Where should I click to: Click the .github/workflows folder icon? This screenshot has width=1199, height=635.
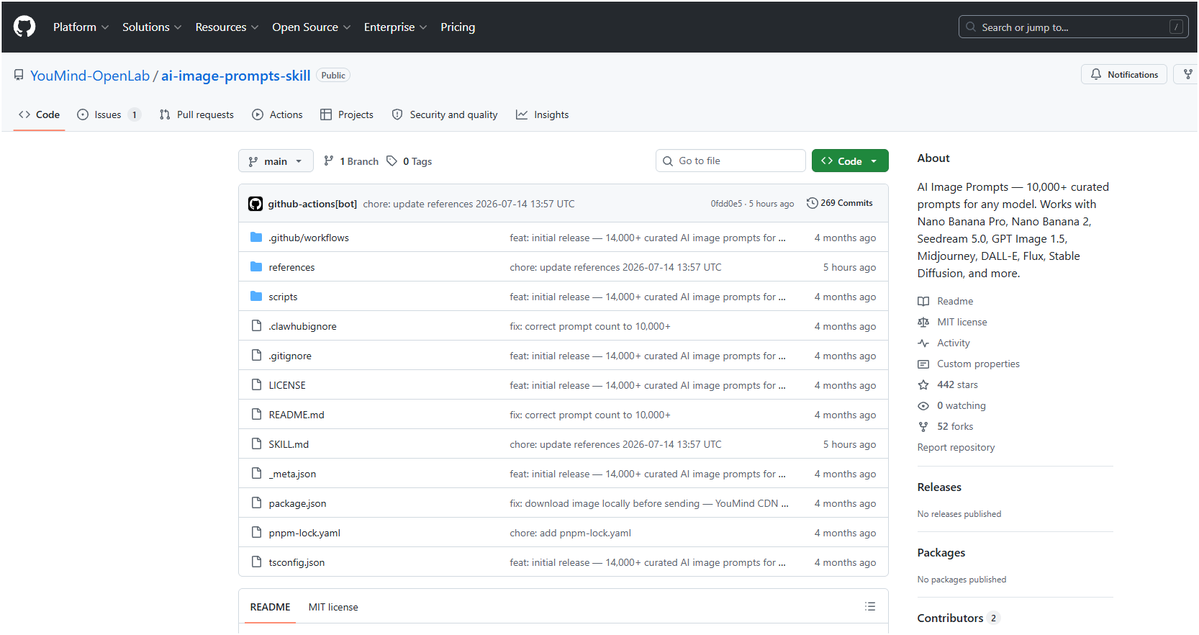256,237
